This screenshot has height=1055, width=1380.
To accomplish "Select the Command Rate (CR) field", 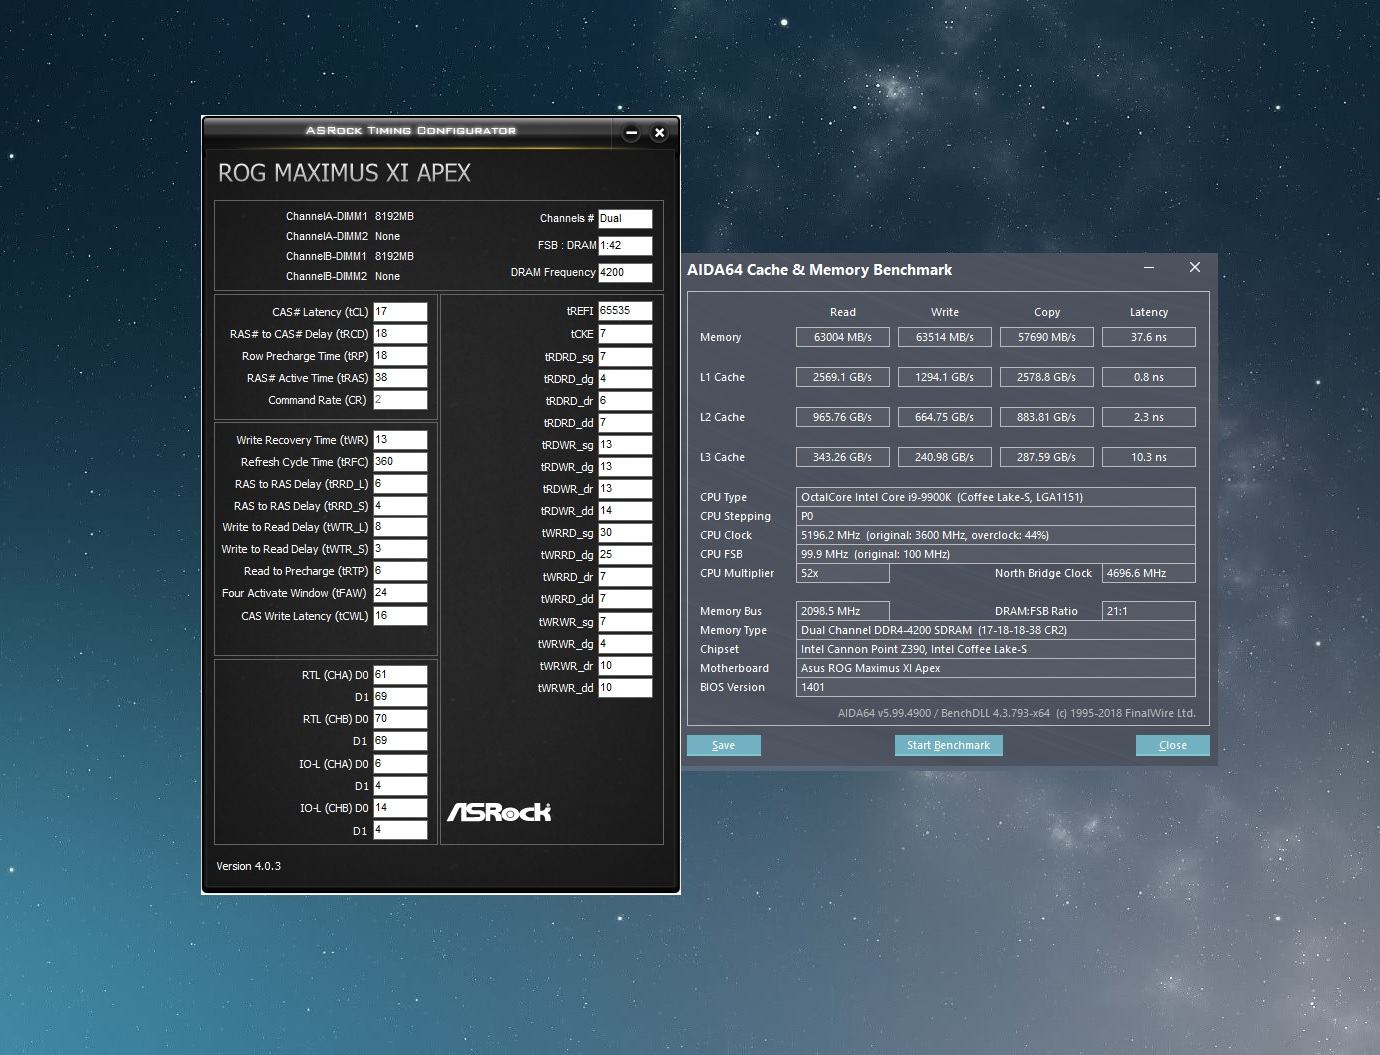I will (400, 400).
